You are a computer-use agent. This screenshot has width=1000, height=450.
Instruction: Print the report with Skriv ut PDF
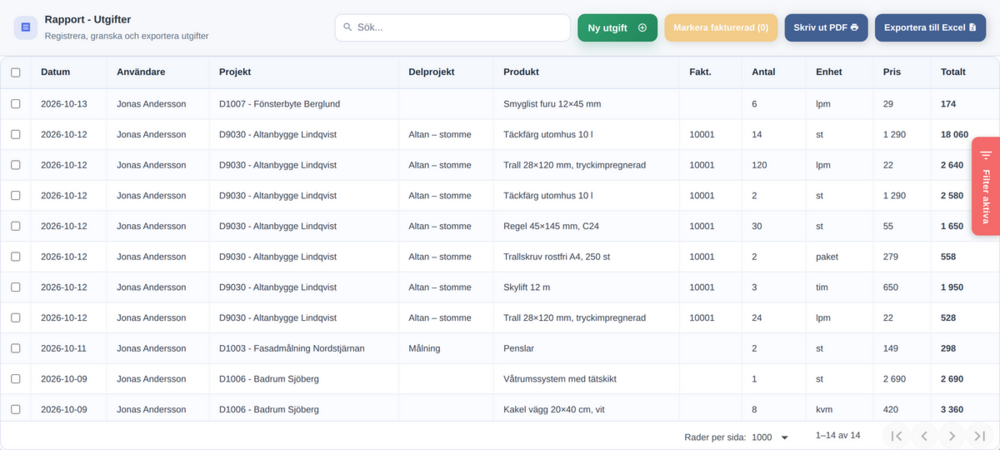coord(826,28)
